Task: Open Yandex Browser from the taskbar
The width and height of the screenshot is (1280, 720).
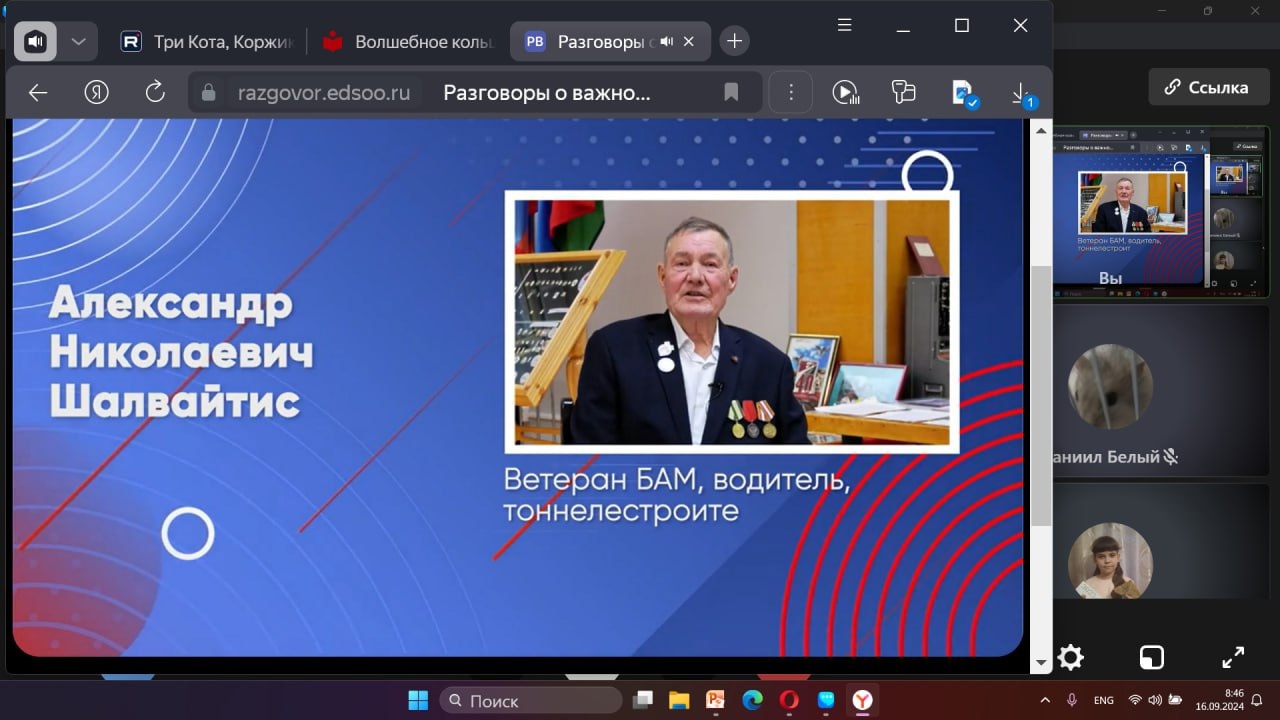Action: [x=862, y=700]
